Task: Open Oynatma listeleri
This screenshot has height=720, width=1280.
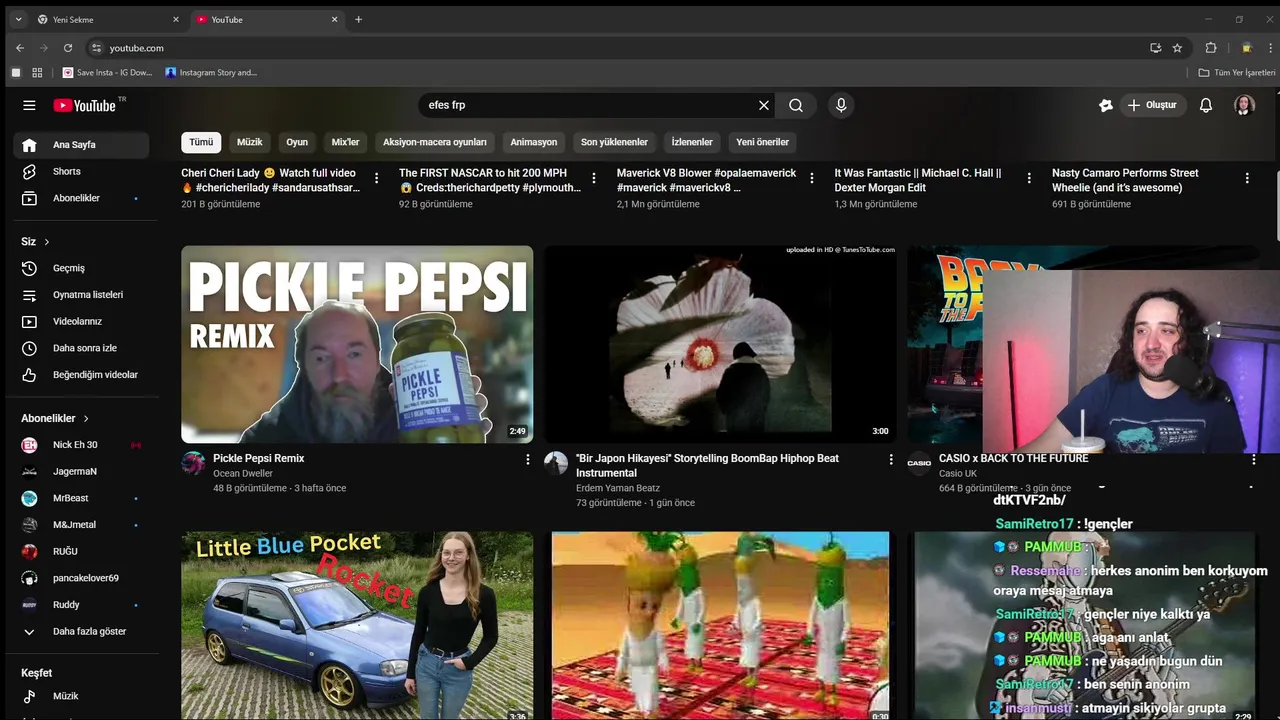Action: [81, 295]
